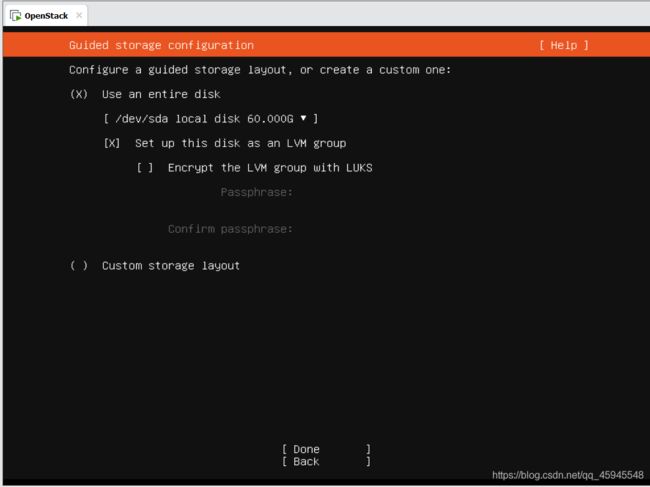
Task: Close the OpenStack tab
Action: pyautogui.click(x=79, y=15)
